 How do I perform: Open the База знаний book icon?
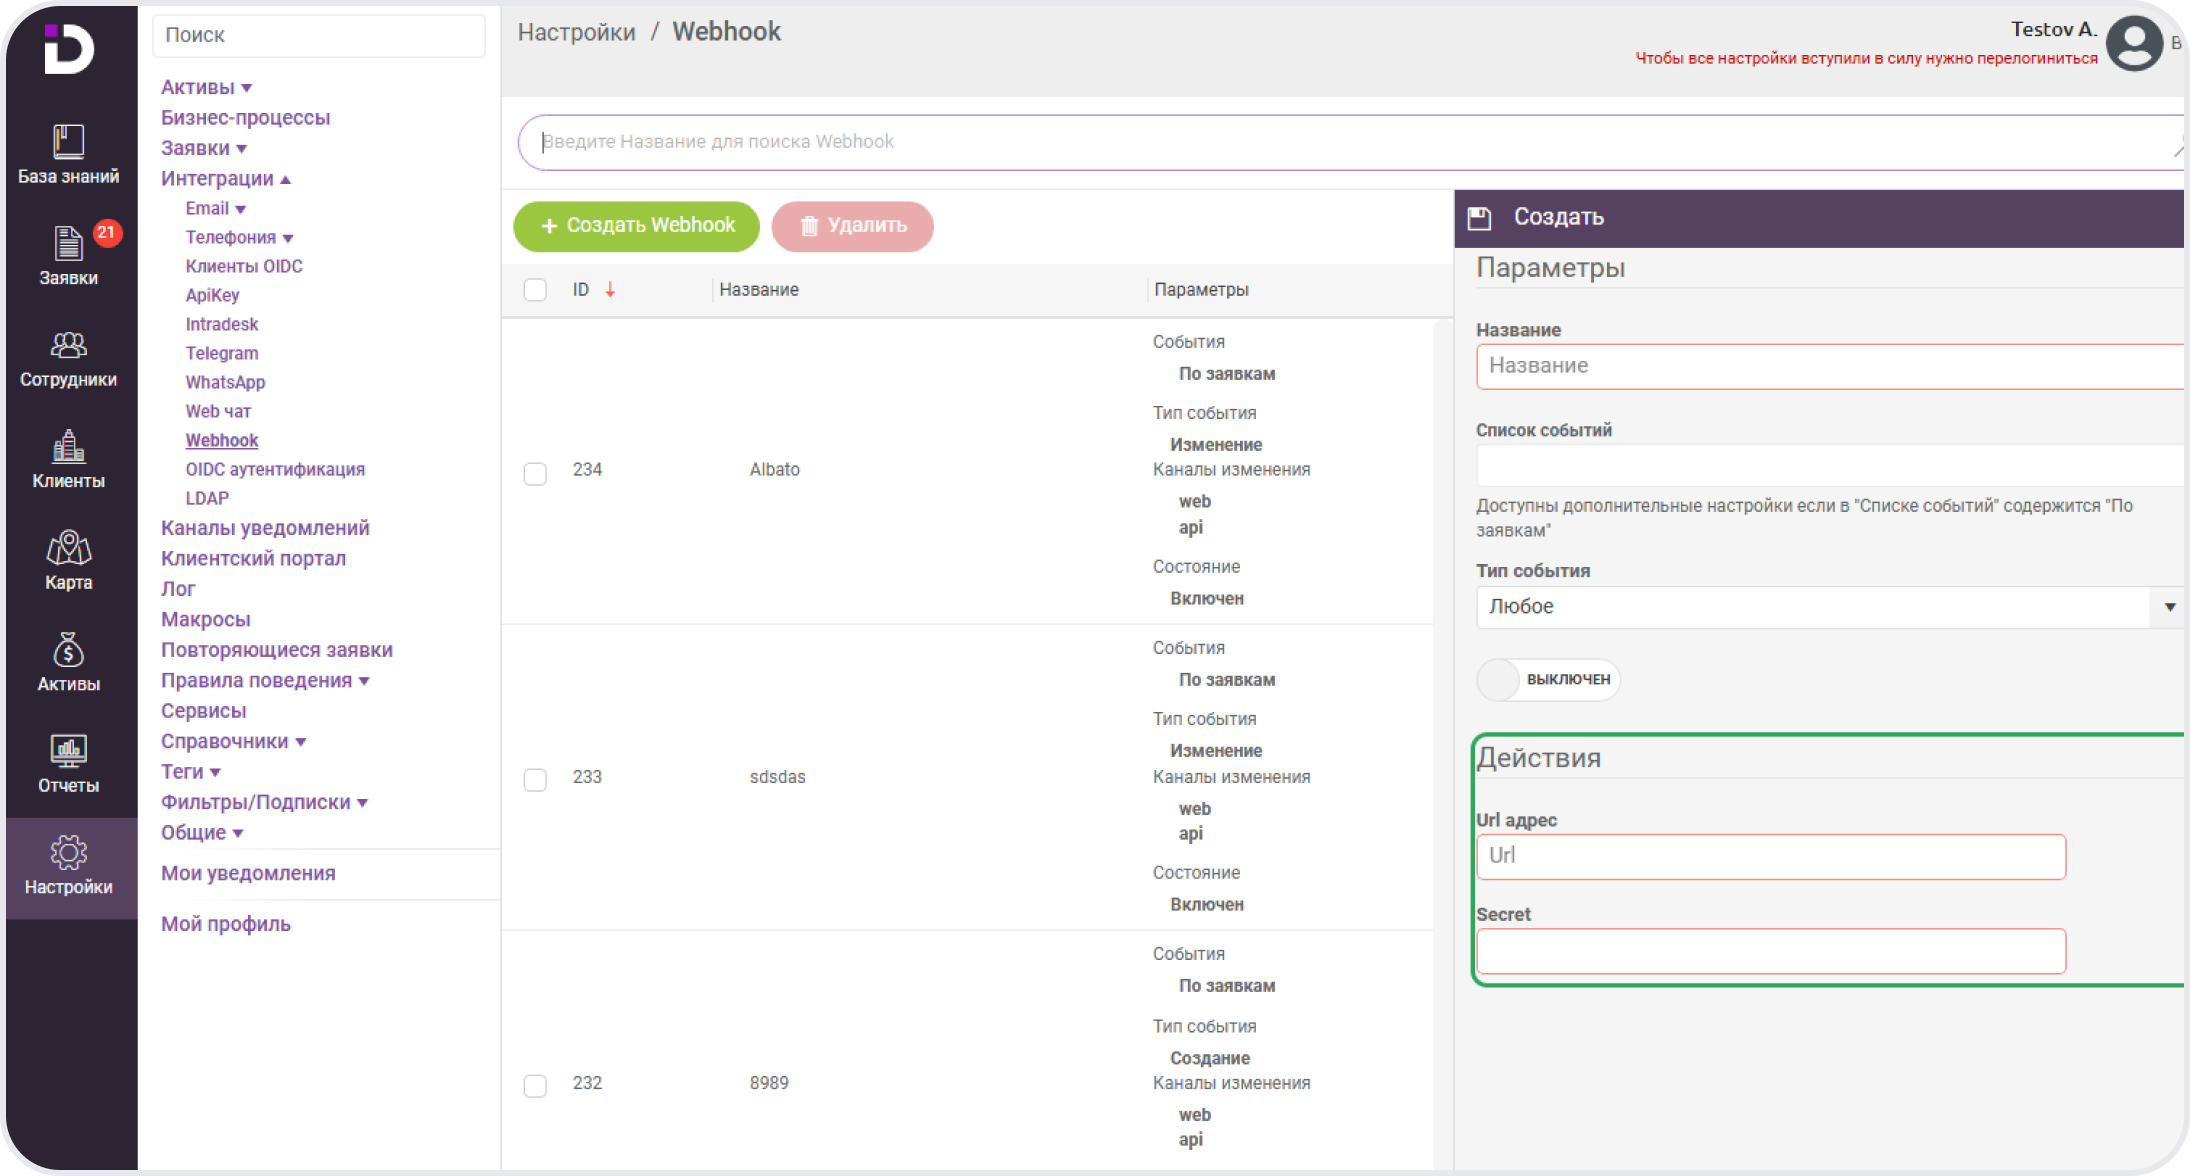68,142
